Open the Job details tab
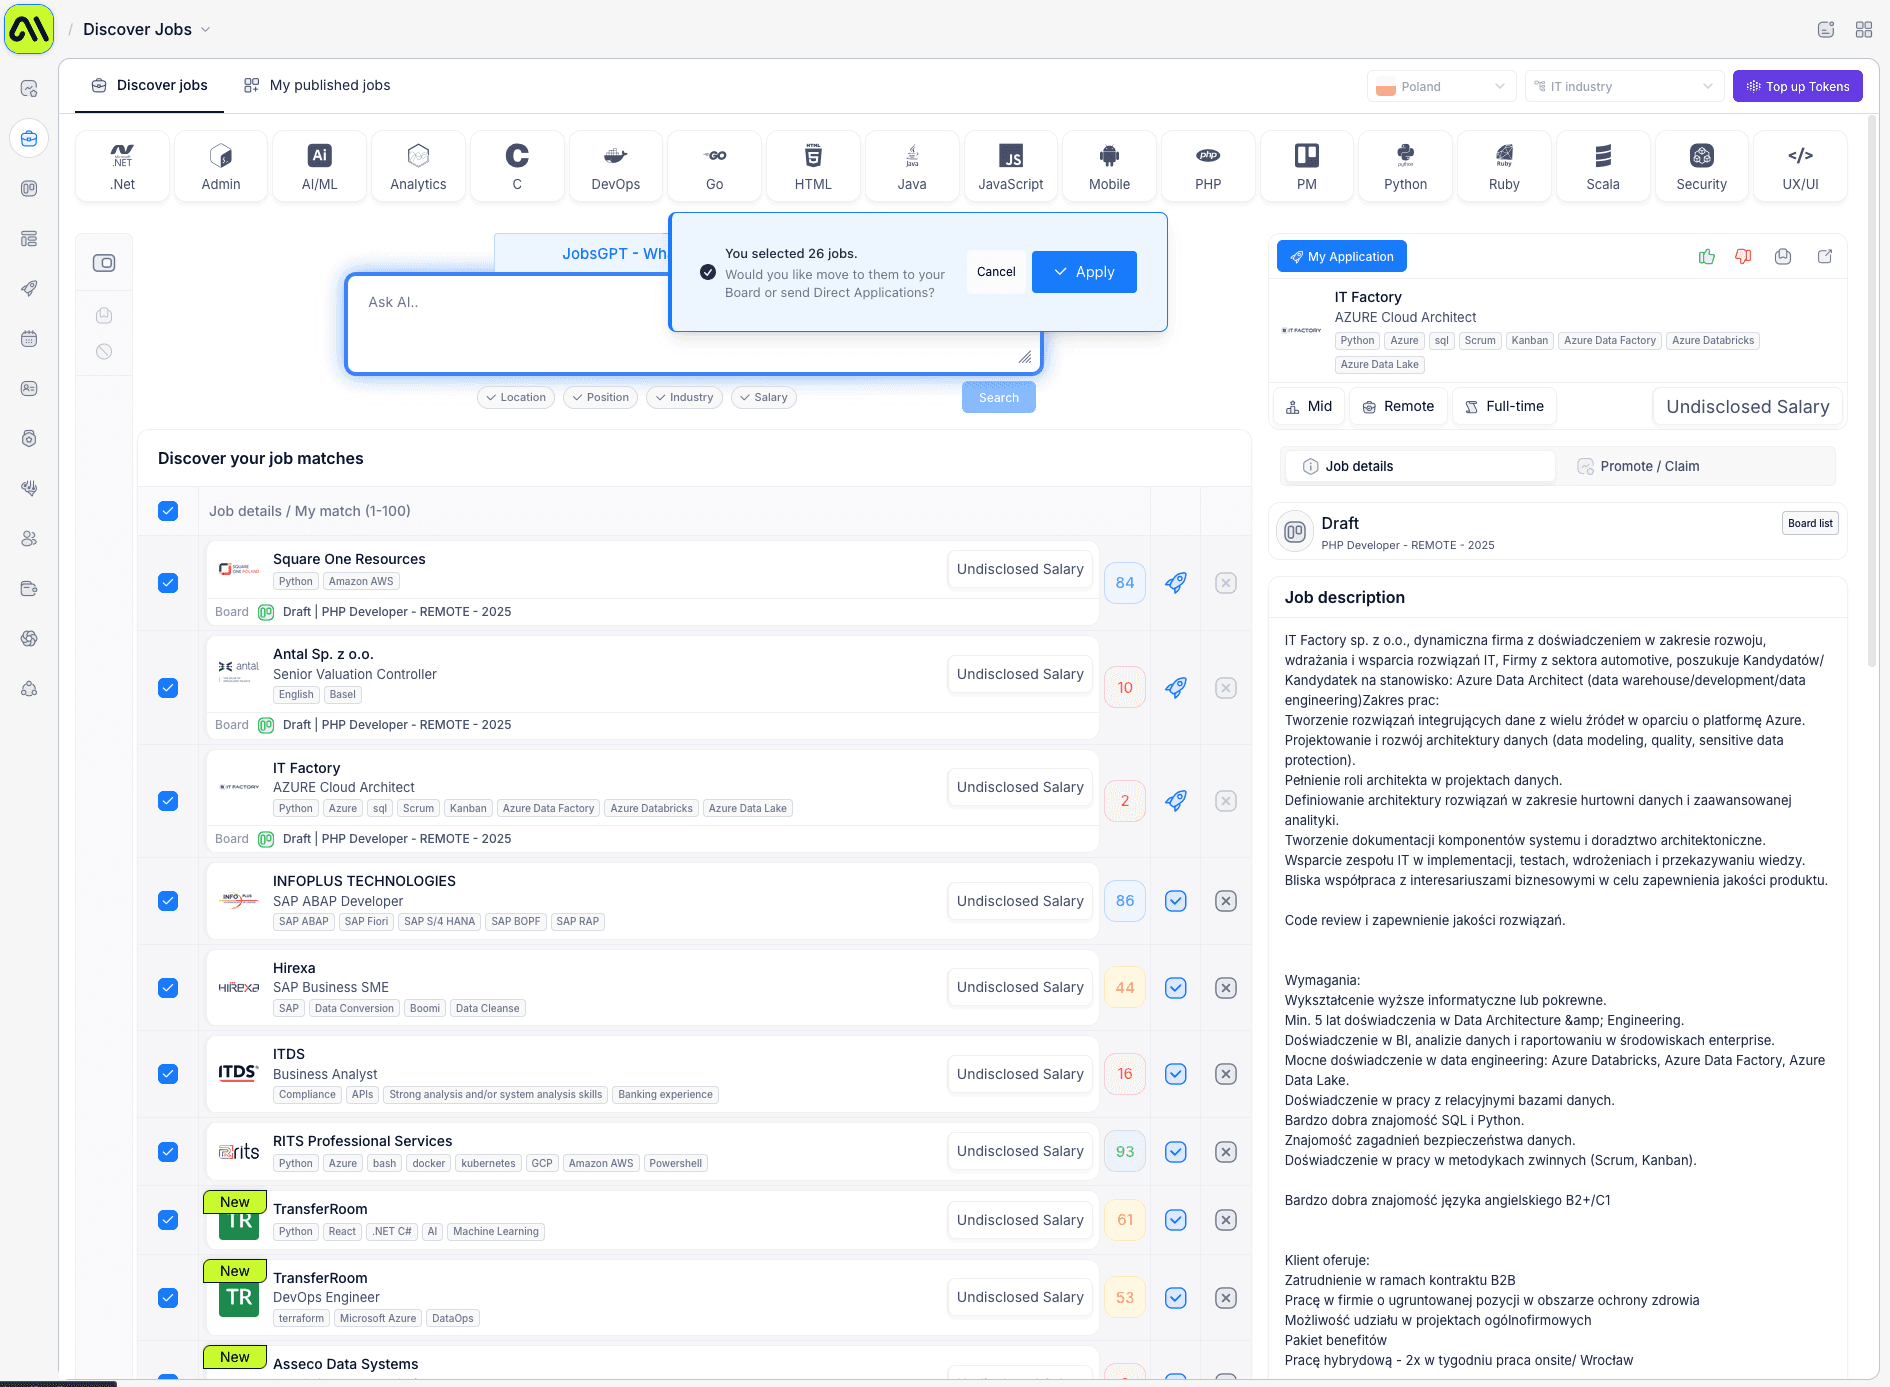 [x=1419, y=467]
